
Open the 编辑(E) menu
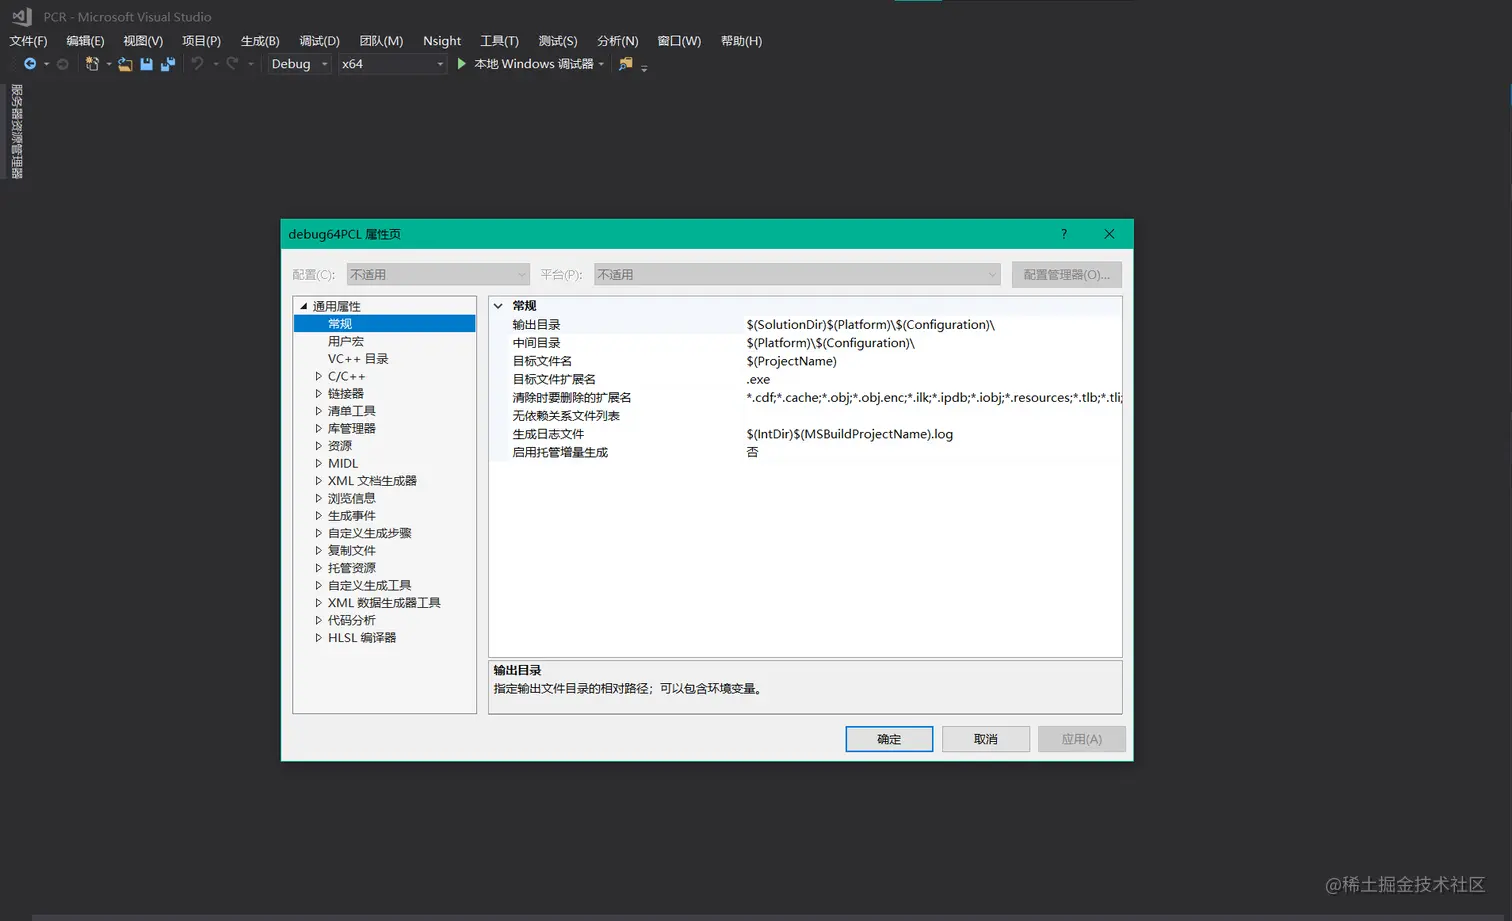[x=85, y=41]
